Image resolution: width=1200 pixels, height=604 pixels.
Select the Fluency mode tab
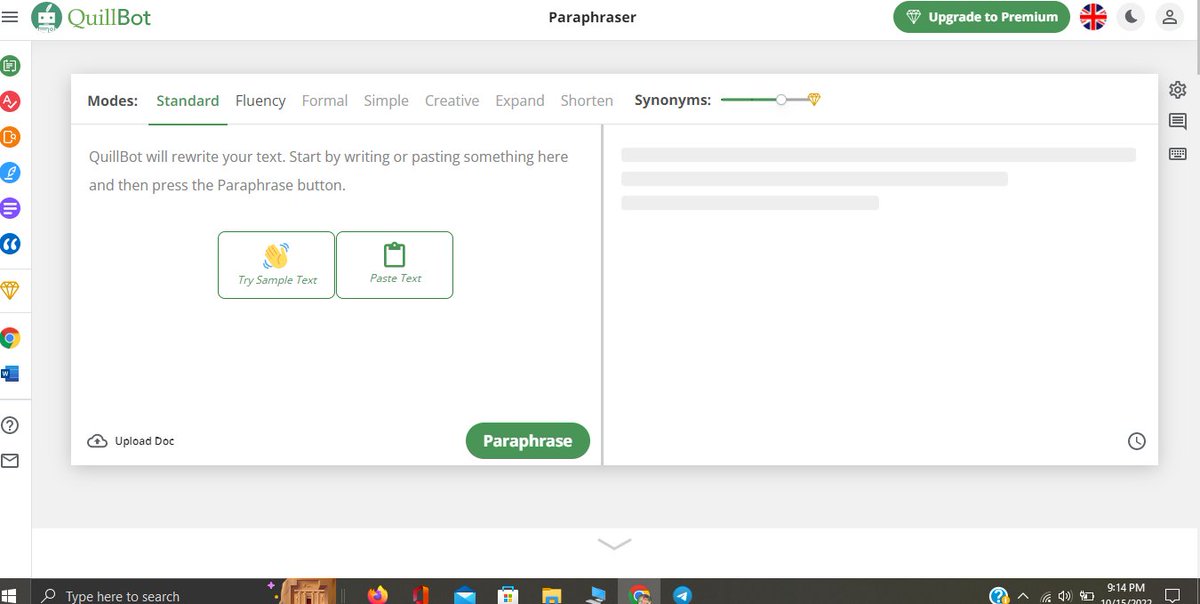coord(261,101)
